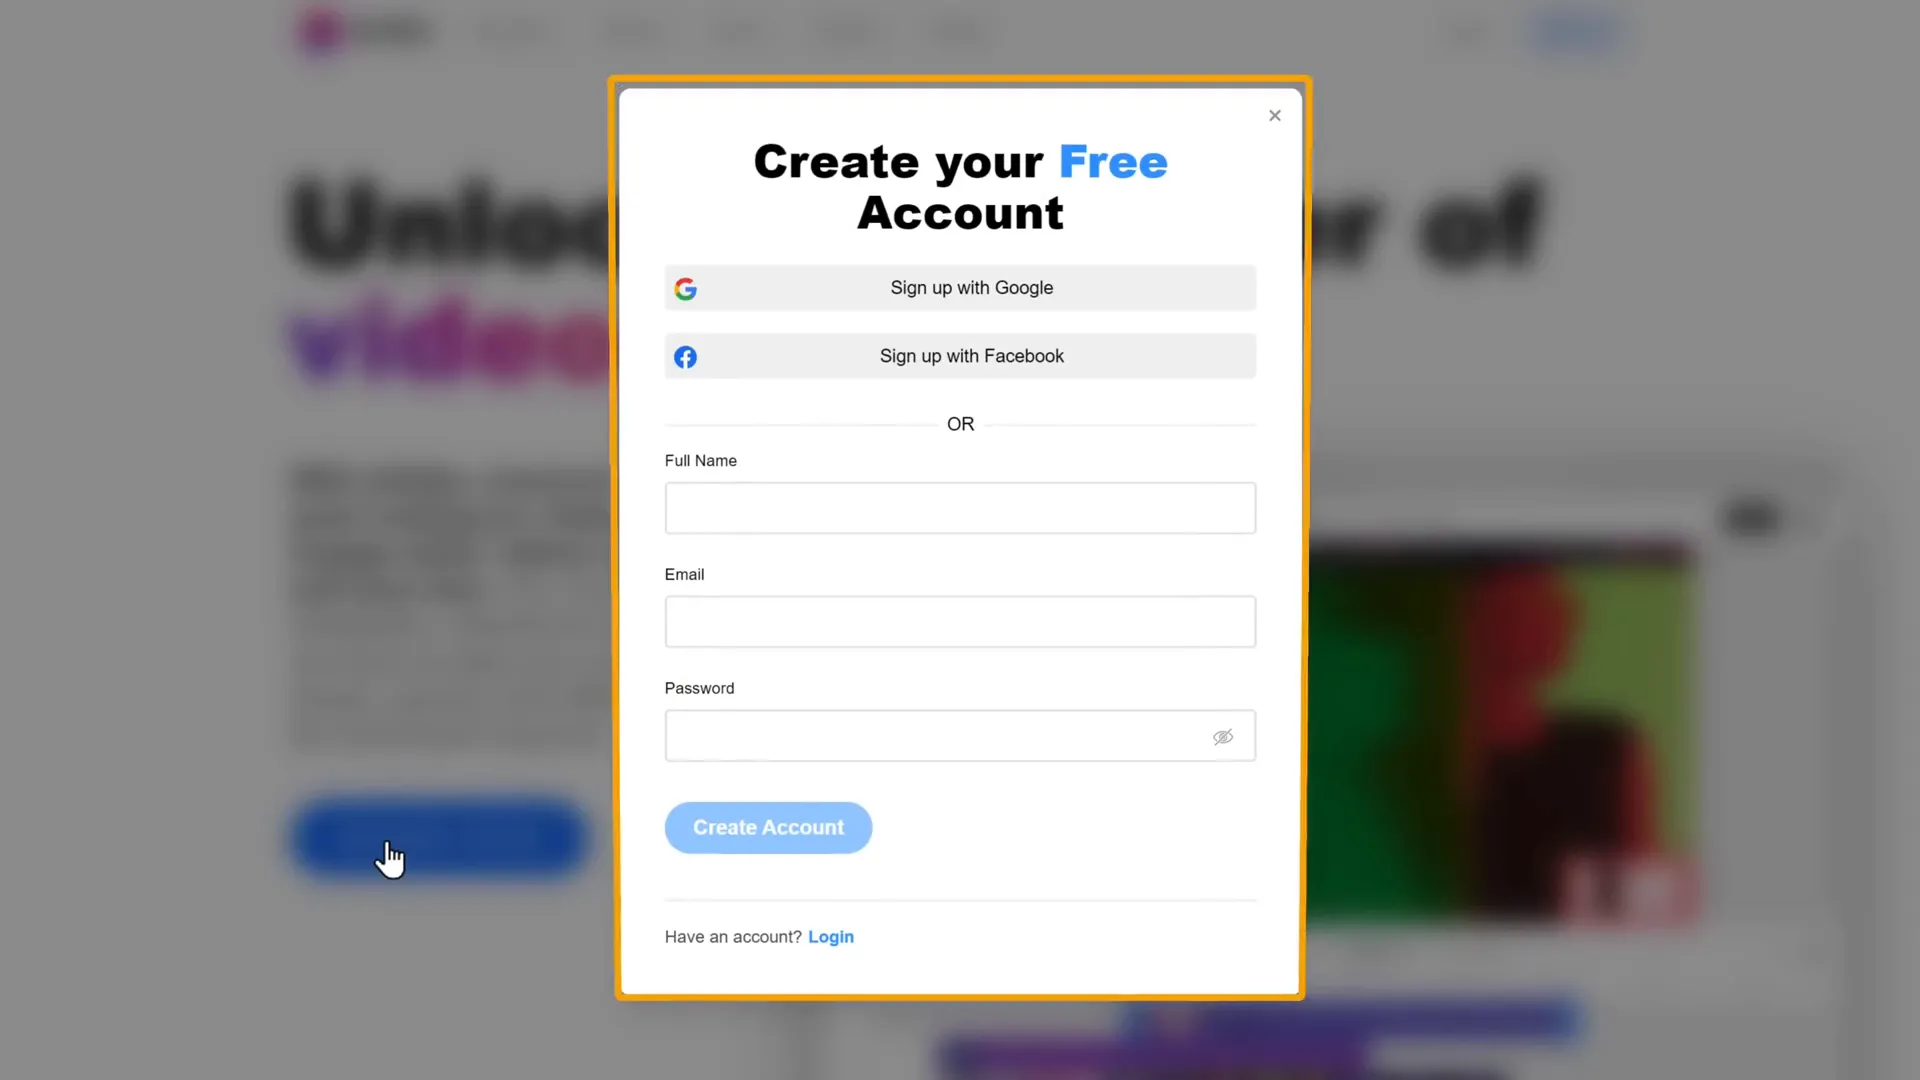Click the Facebook F logo icon

(686, 356)
